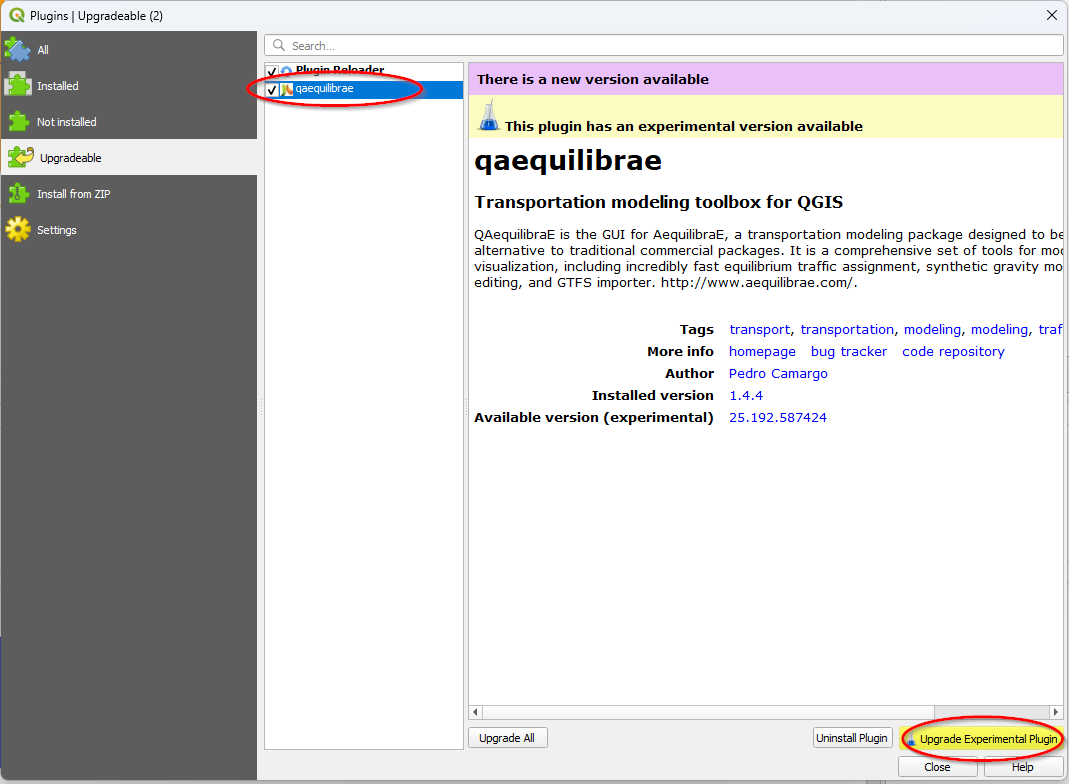1069x784 pixels.
Task: Open Install from ZIP via its icon
Action: pos(18,193)
